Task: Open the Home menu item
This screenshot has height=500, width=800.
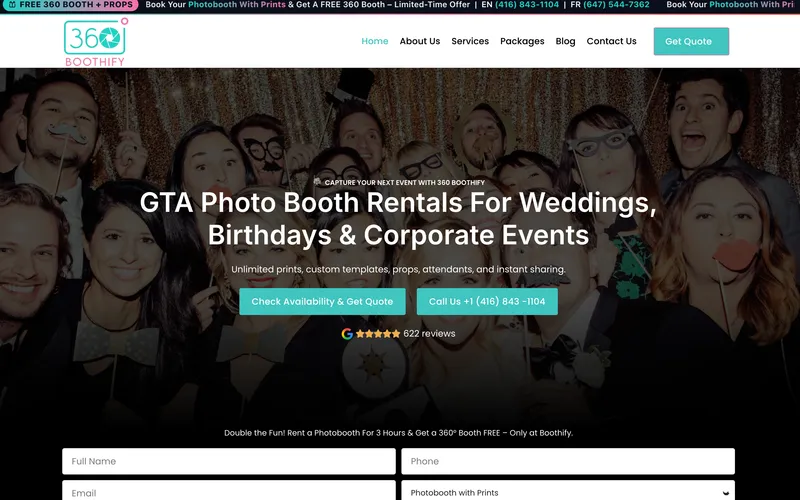Action: pos(374,41)
